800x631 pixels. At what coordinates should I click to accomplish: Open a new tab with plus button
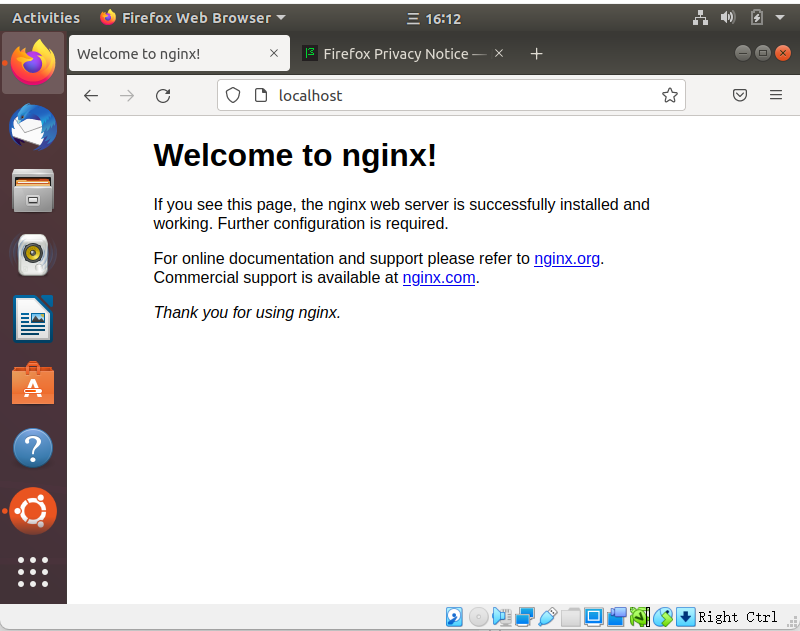click(x=536, y=54)
